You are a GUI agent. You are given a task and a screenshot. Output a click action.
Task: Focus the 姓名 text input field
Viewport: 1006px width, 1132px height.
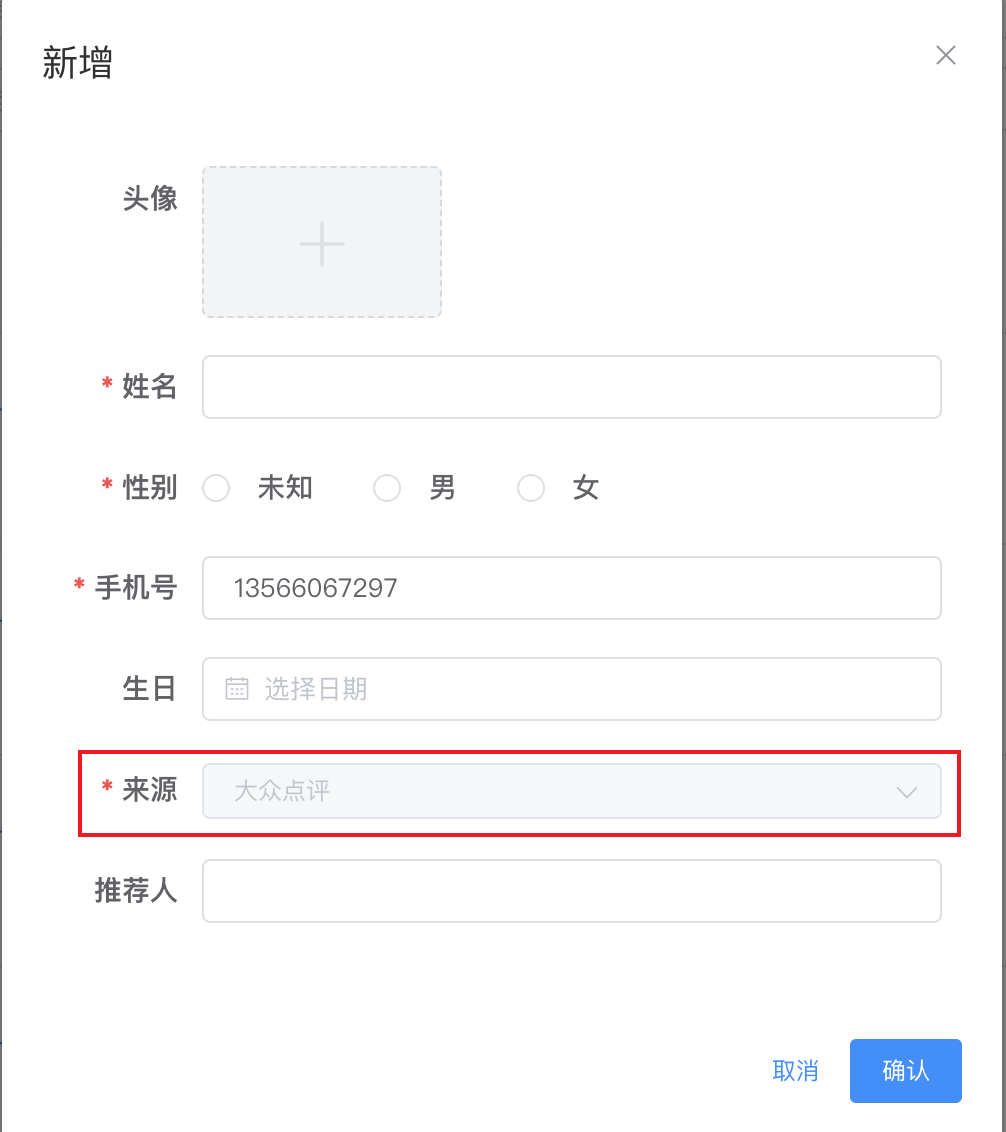click(x=571, y=387)
